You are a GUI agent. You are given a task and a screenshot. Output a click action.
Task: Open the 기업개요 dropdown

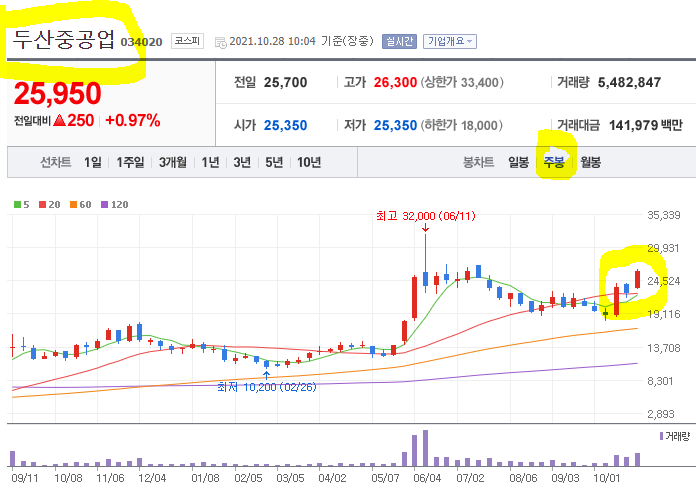[x=450, y=41]
